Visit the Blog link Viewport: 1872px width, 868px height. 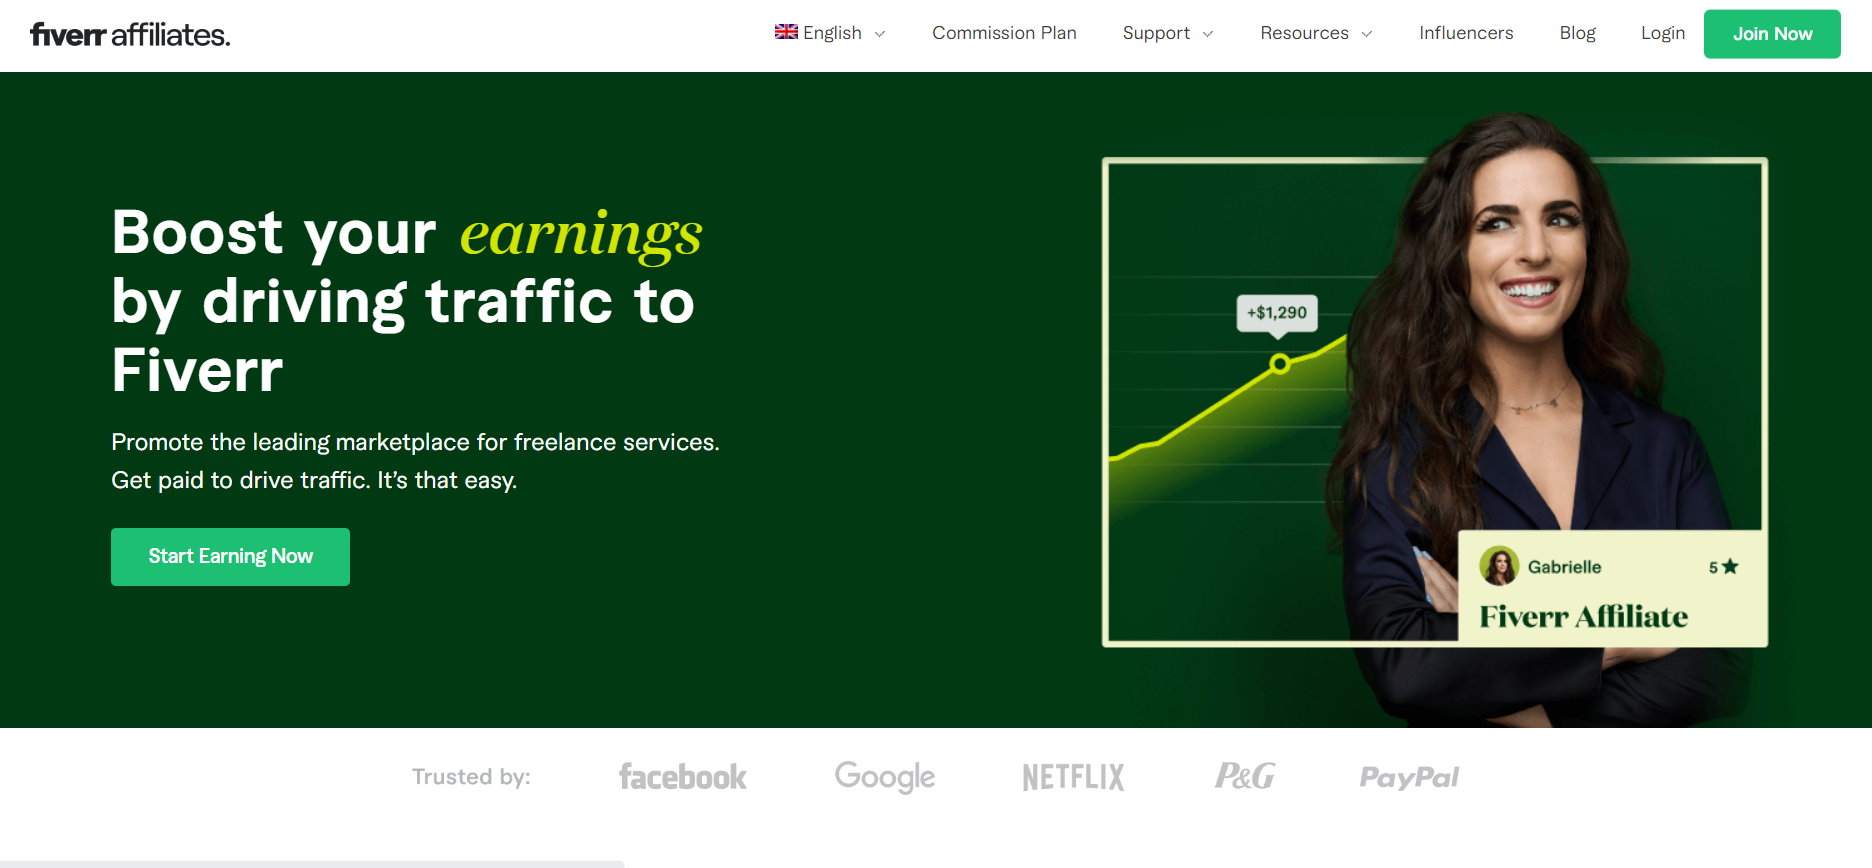tap(1577, 33)
